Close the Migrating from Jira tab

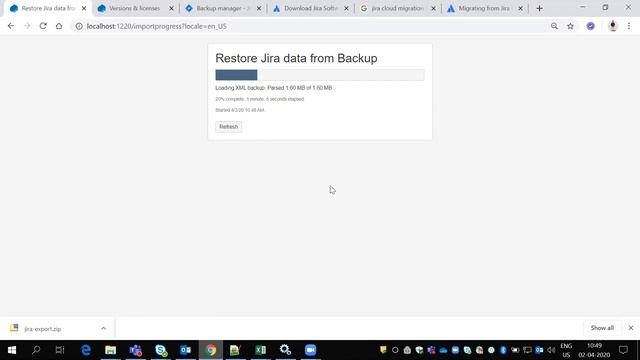tap(520, 8)
